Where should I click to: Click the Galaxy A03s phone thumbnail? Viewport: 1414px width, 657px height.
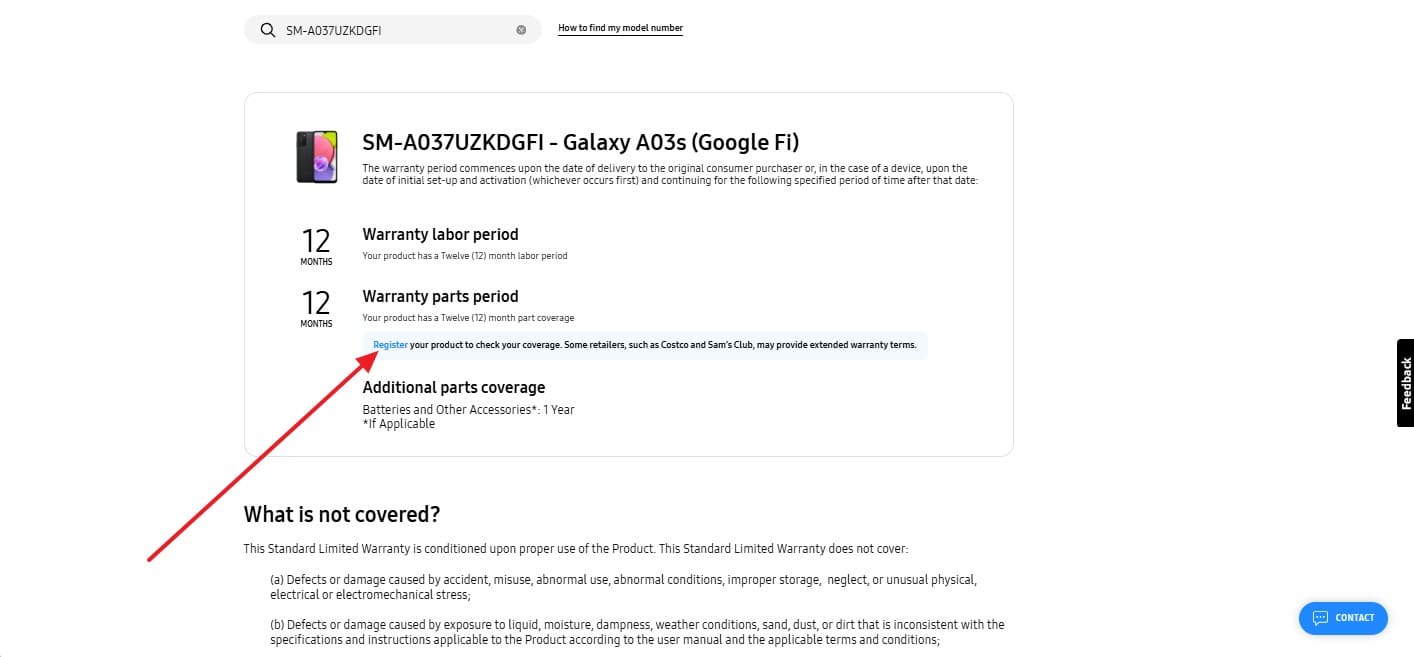(x=317, y=156)
